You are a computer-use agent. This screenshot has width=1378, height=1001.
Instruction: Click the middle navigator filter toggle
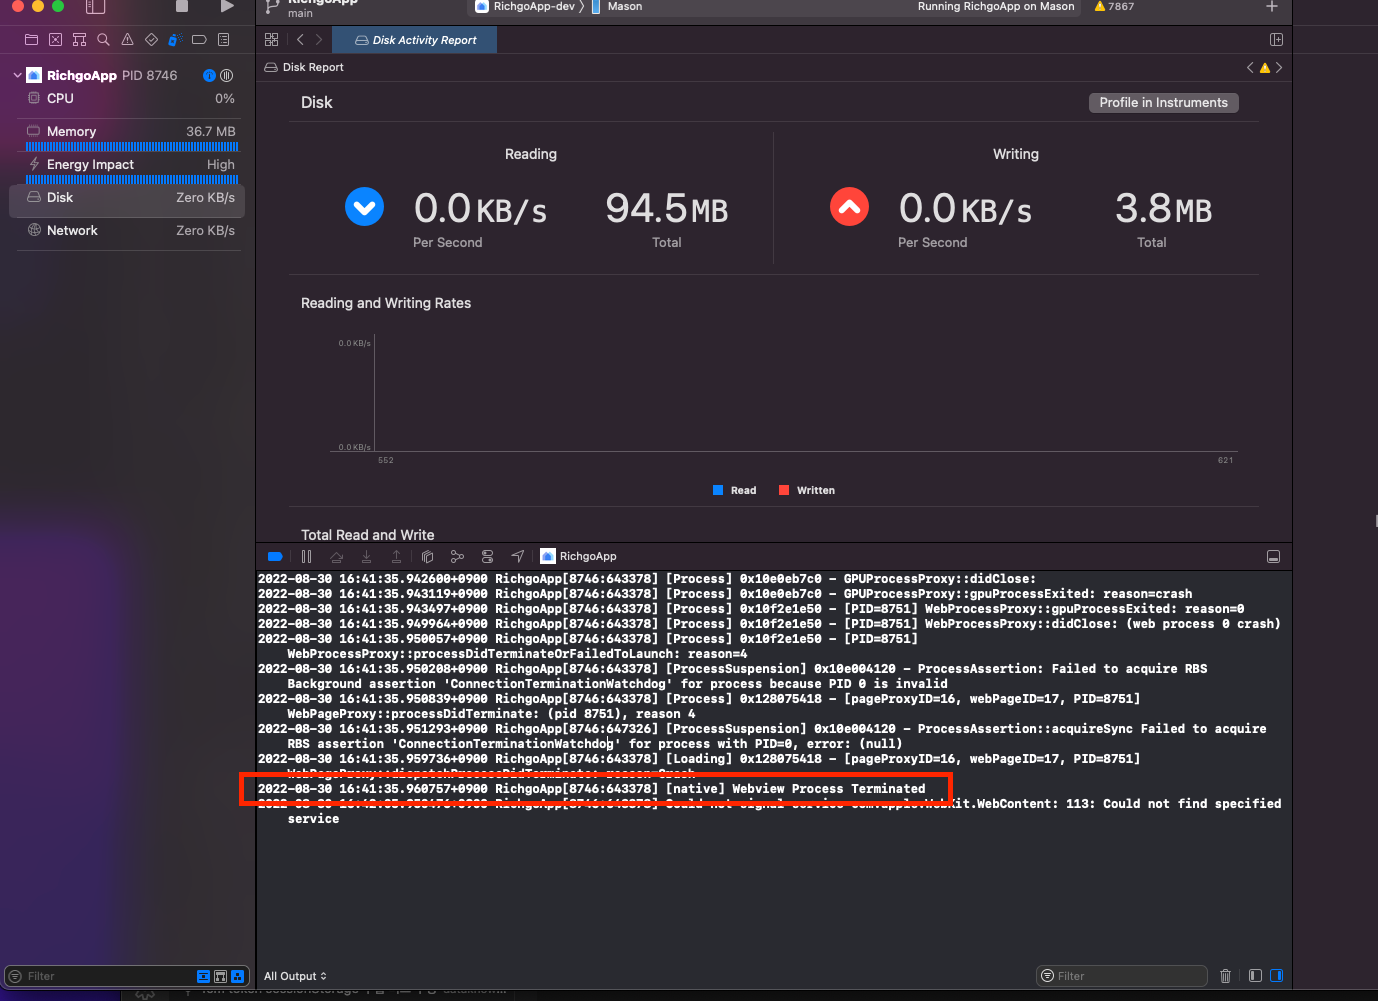221,976
